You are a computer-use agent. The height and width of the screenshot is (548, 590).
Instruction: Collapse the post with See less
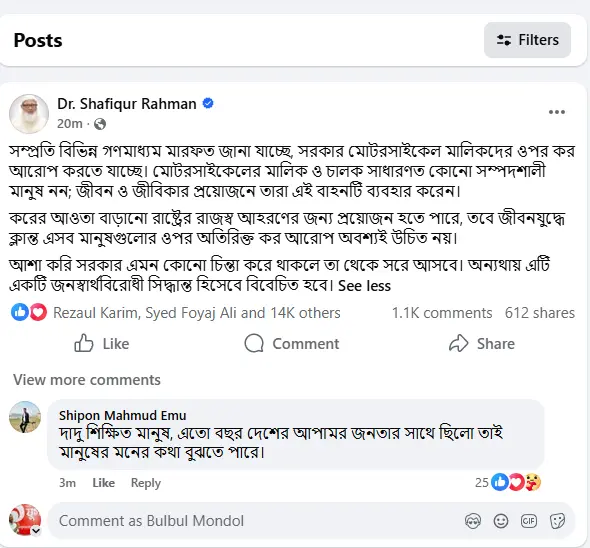coord(364,286)
